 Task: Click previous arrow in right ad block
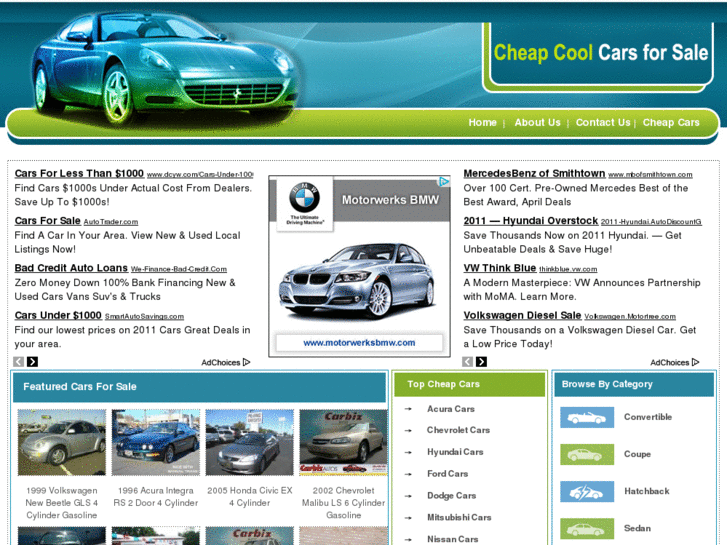tap(468, 362)
